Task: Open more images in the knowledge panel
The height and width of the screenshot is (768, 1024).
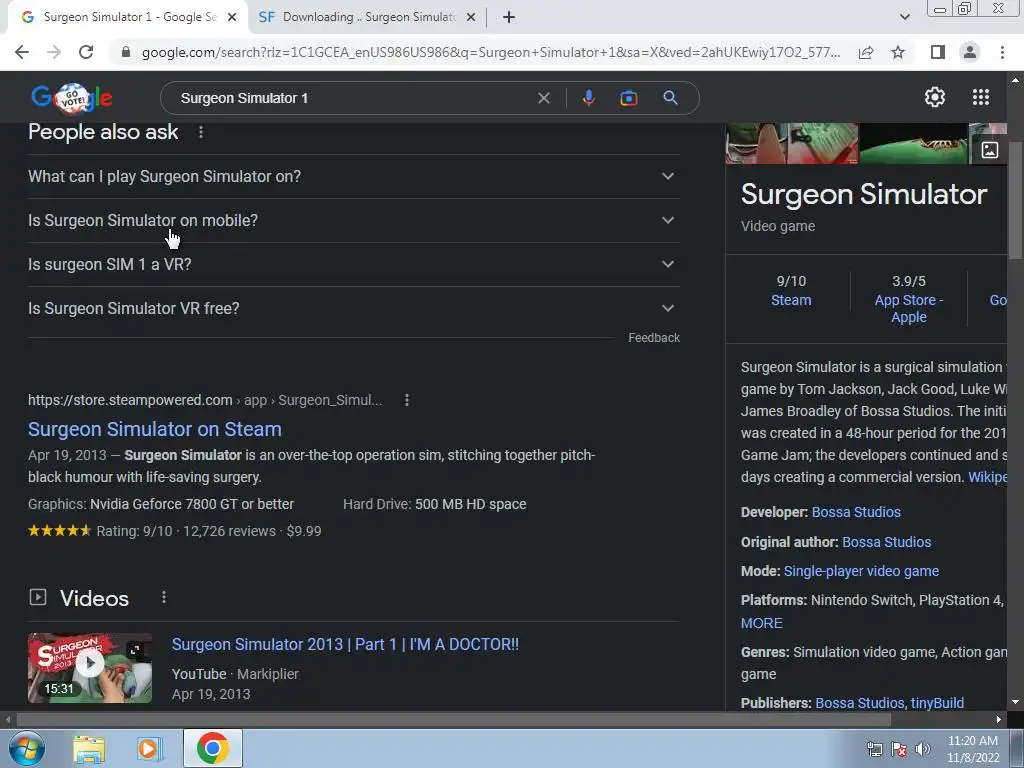Action: point(989,150)
